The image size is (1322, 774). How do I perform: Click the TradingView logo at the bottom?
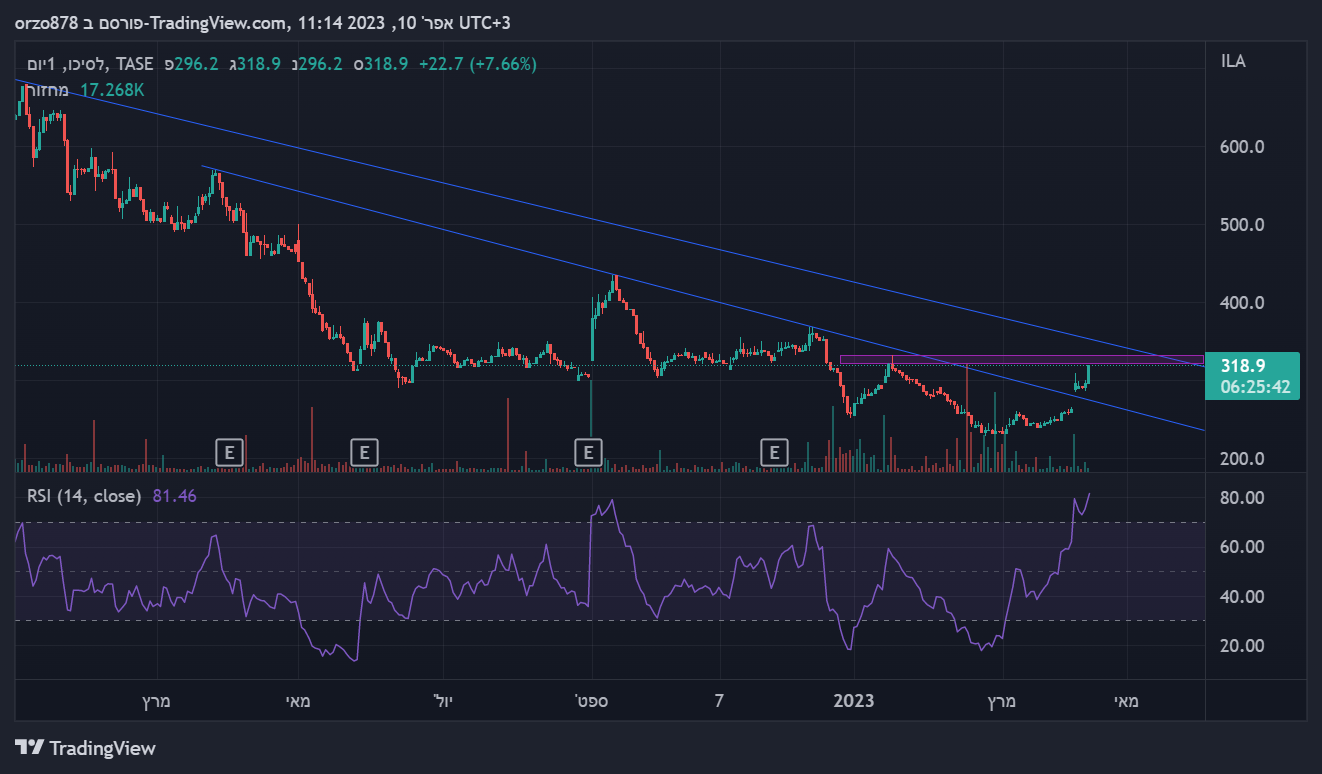[86, 748]
